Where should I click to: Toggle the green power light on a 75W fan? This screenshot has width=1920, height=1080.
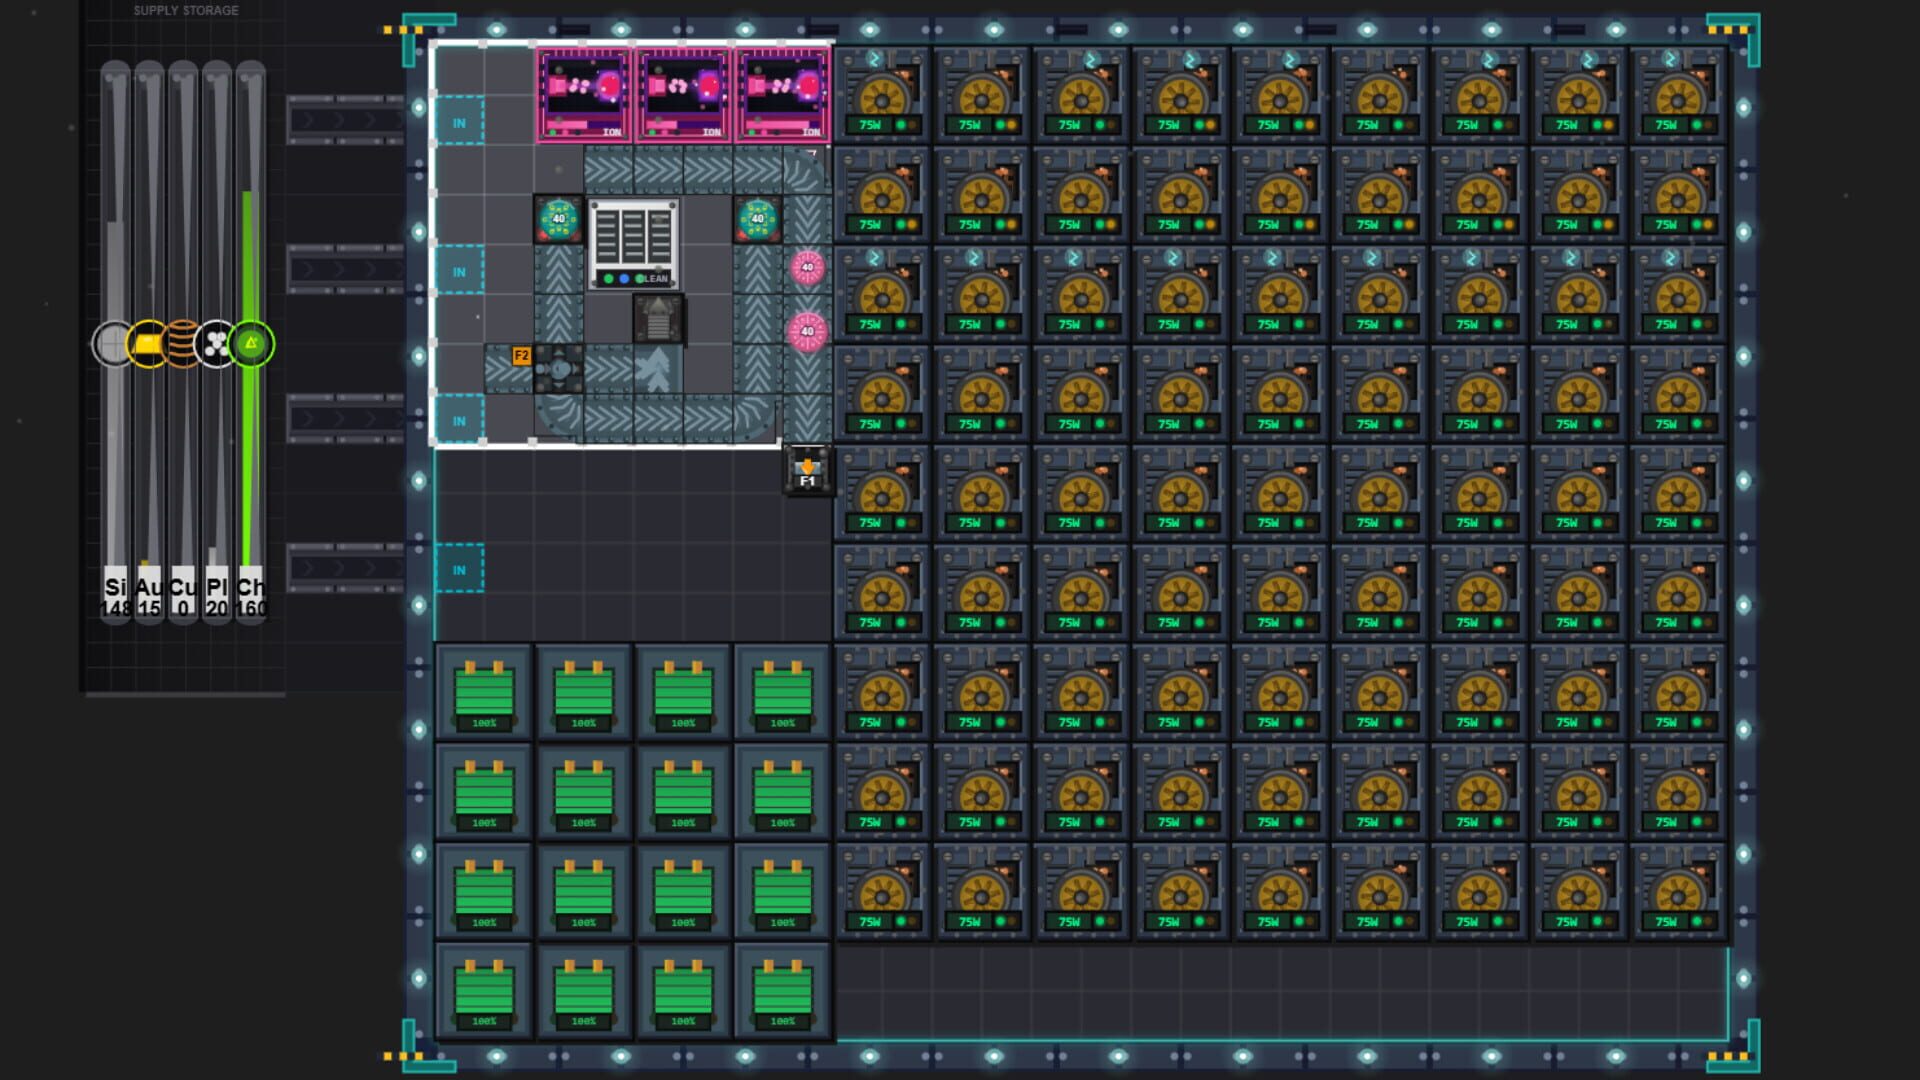(x=901, y=127)
